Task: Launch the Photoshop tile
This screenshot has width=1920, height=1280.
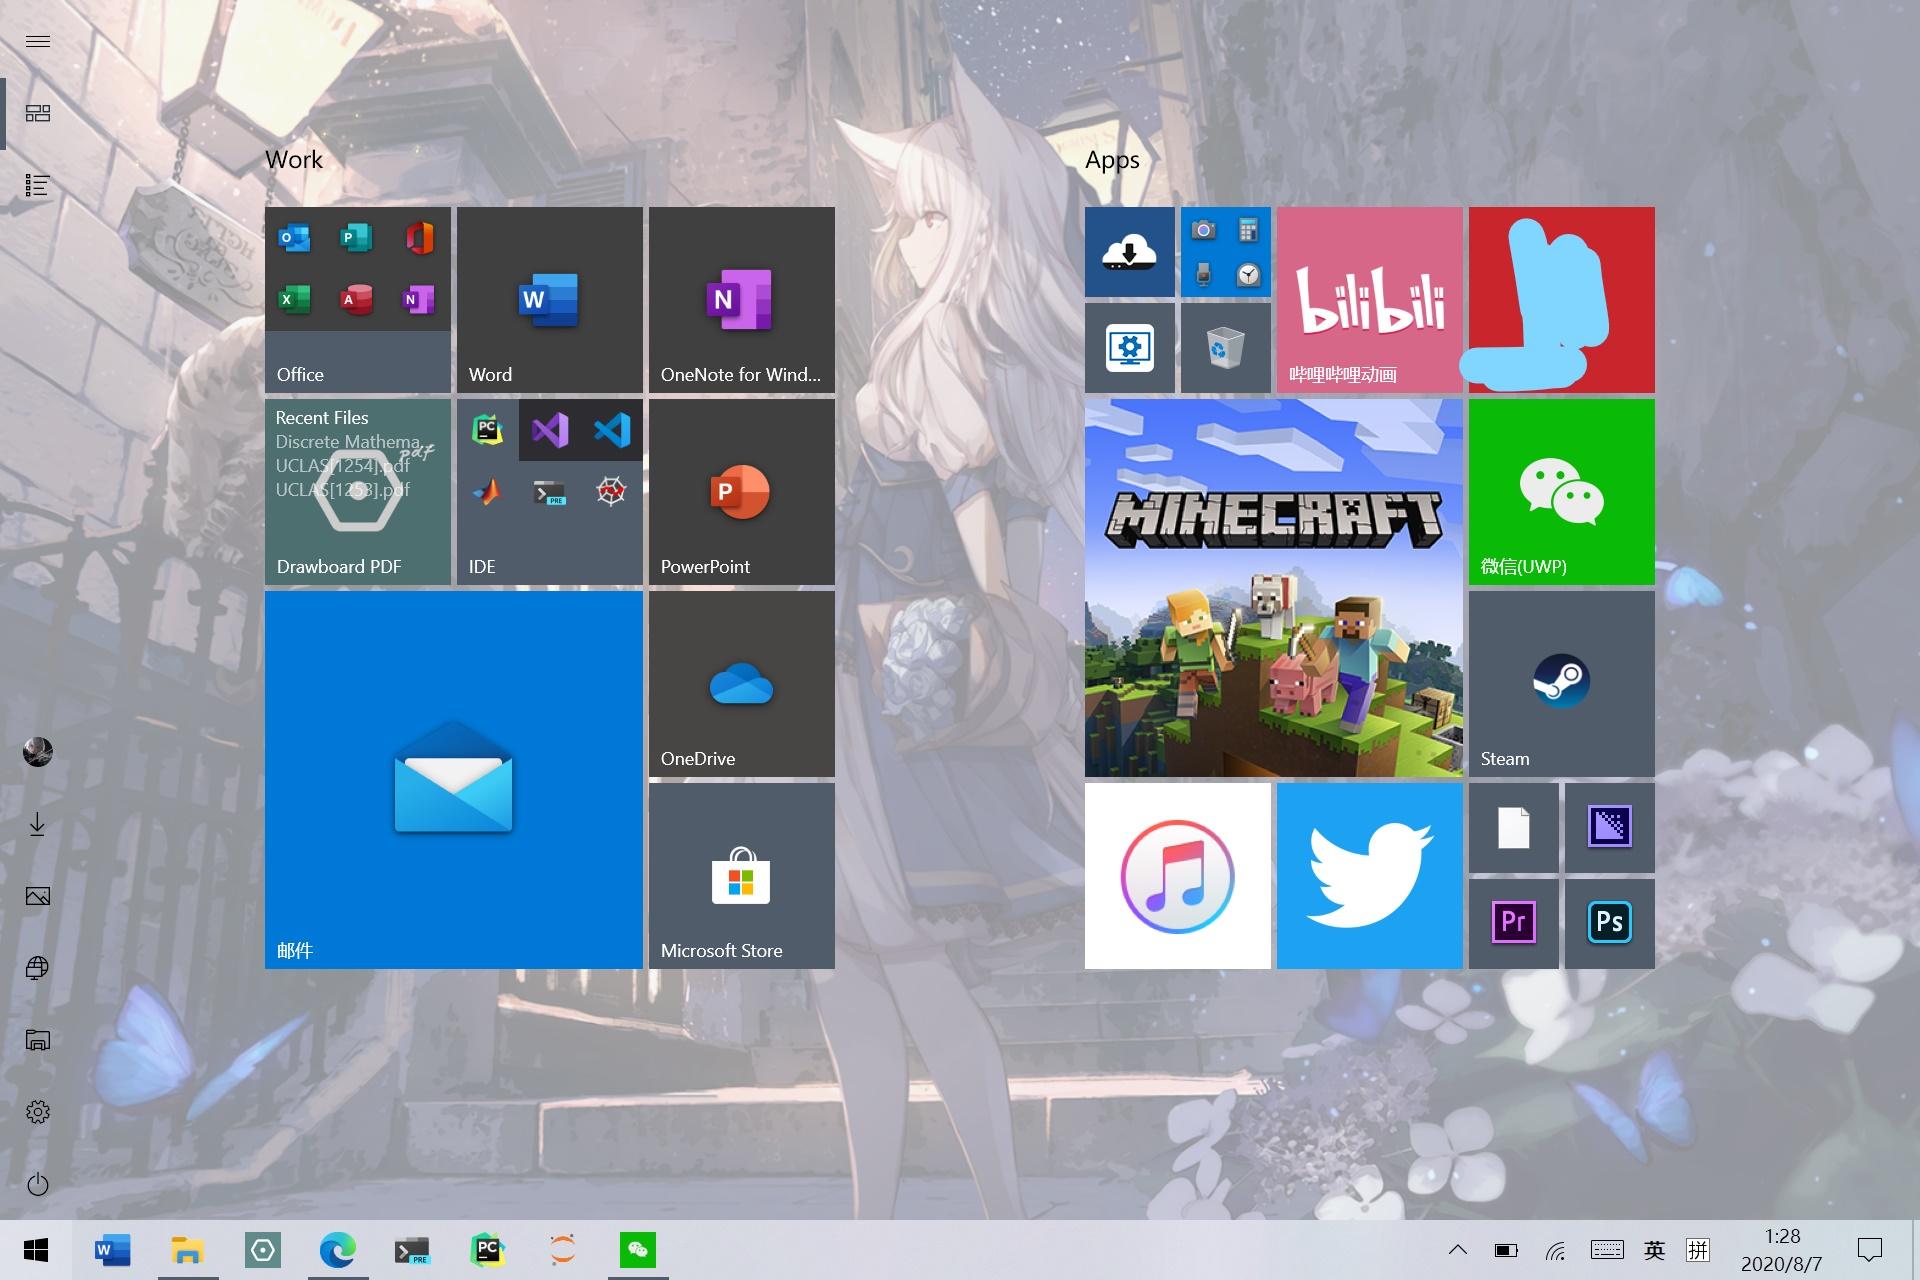Action: 1609,923
